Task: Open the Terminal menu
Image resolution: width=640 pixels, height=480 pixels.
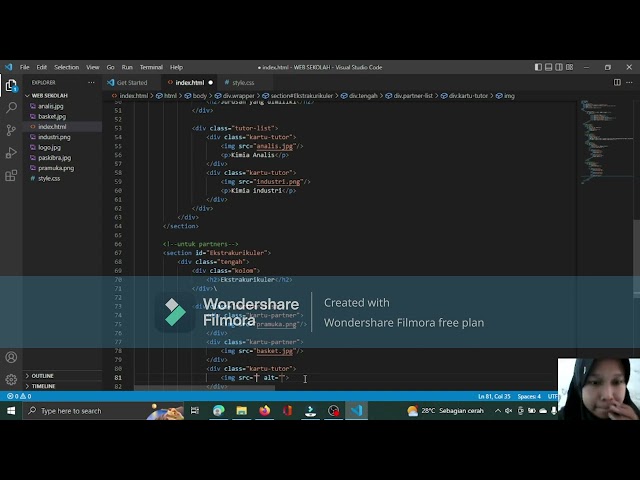Action: (x=151, y=67)
